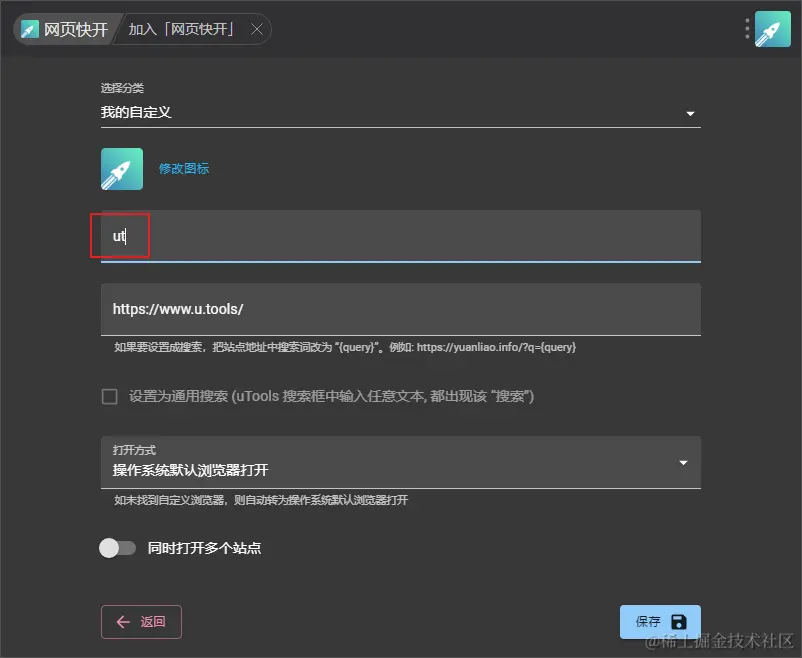Open the 选择分类 dropdown showing 我的自定义
802x658 pixels.
[x=400, y=113]
